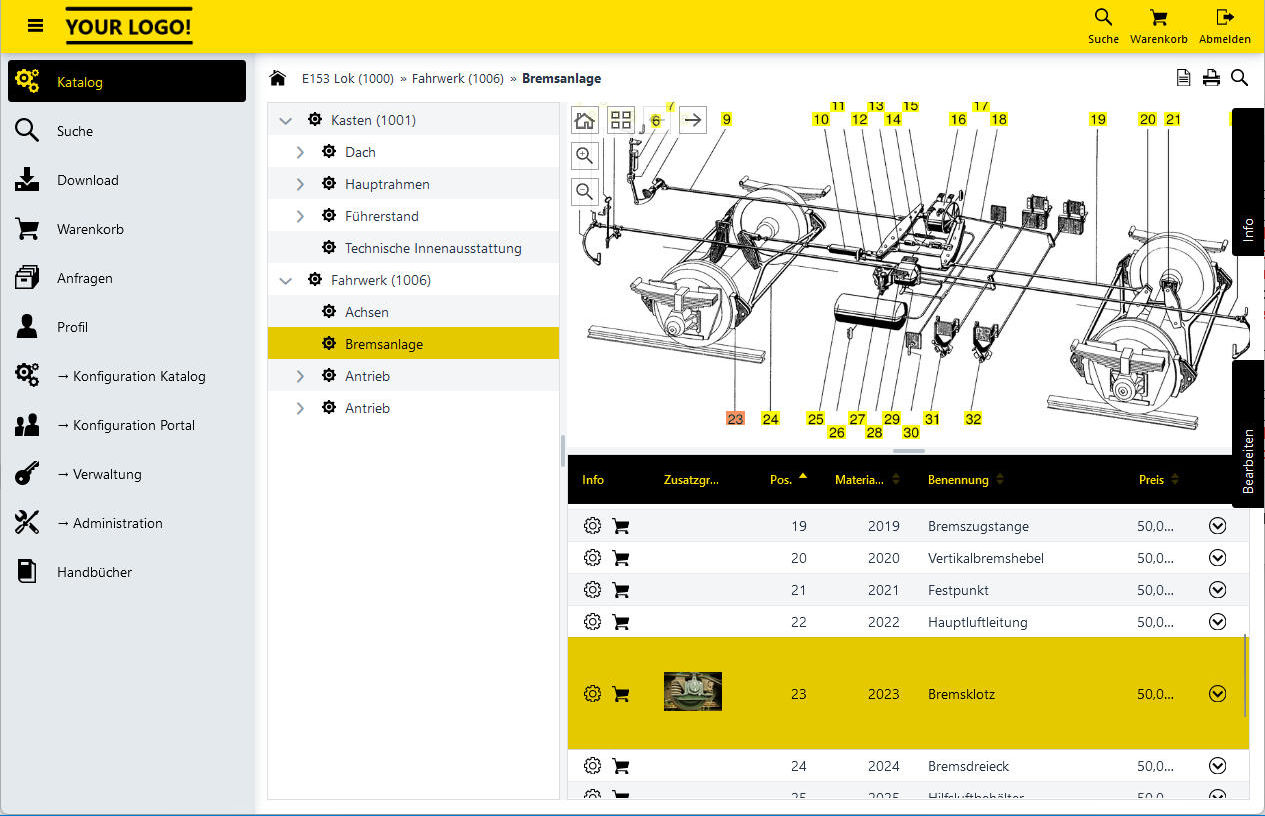Open the Download sidebar menu item
This screenshot has width=1265, height=816.
click(87, 180)
